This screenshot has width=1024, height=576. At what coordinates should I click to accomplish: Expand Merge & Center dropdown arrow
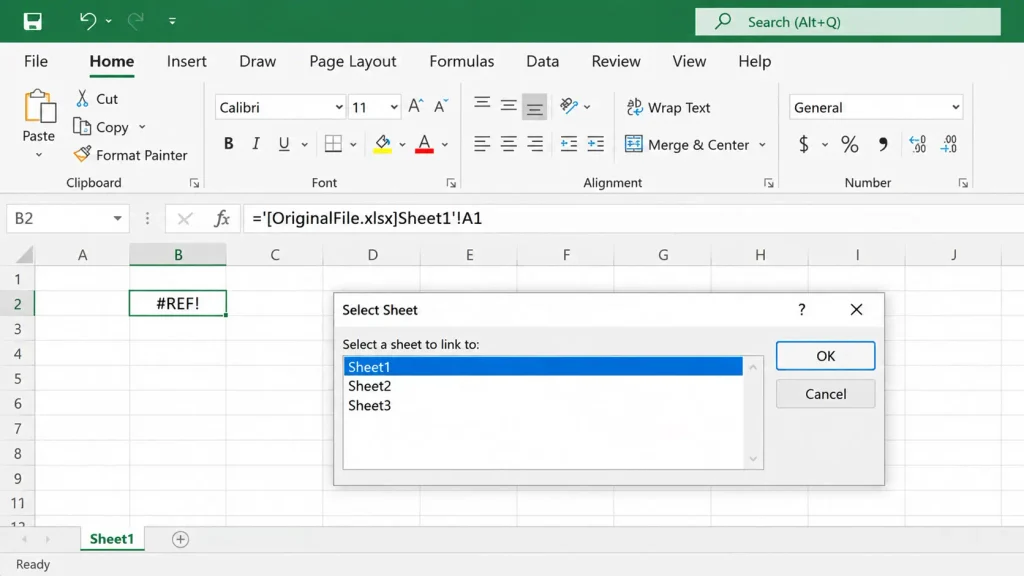tap(762, 144)
